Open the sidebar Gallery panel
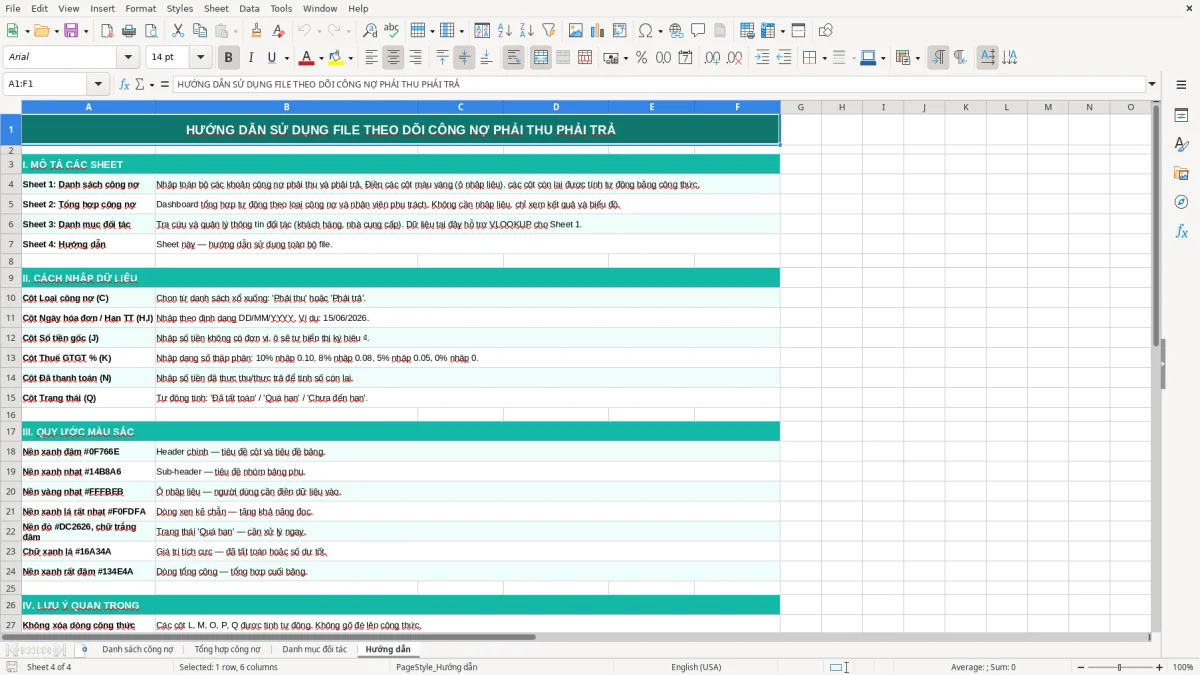Screen dimensions: 1200x675 1181,173
